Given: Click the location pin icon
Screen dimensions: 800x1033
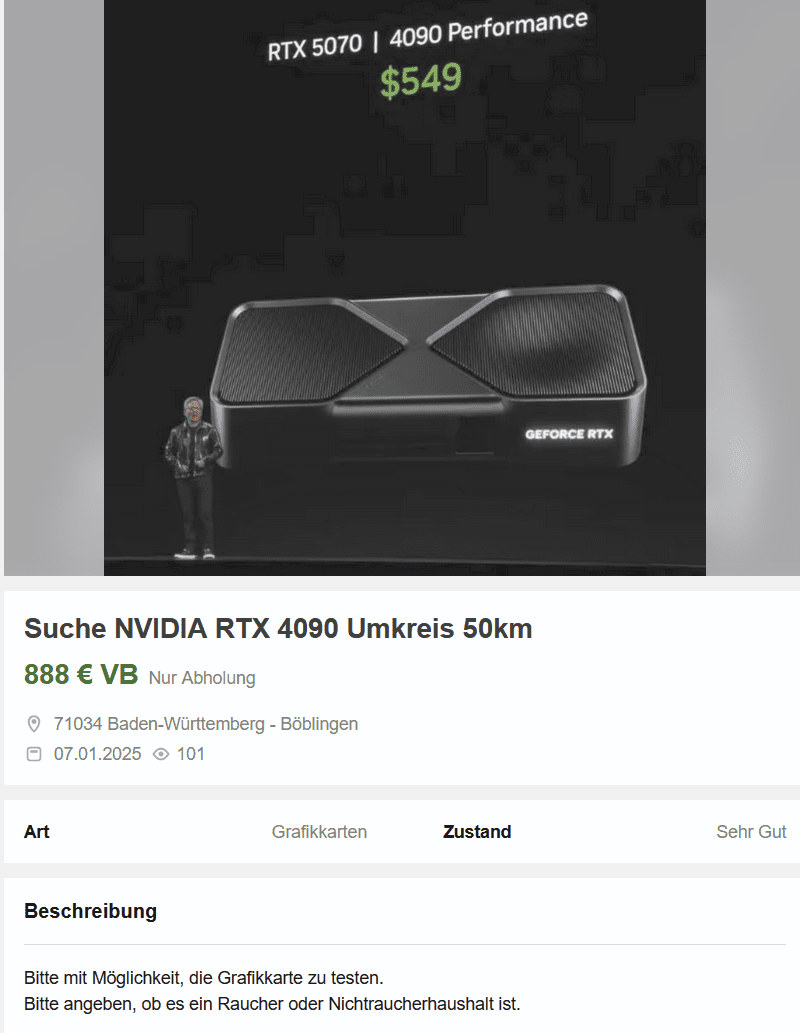Looking at the screenshot, I should pos(34,724).
